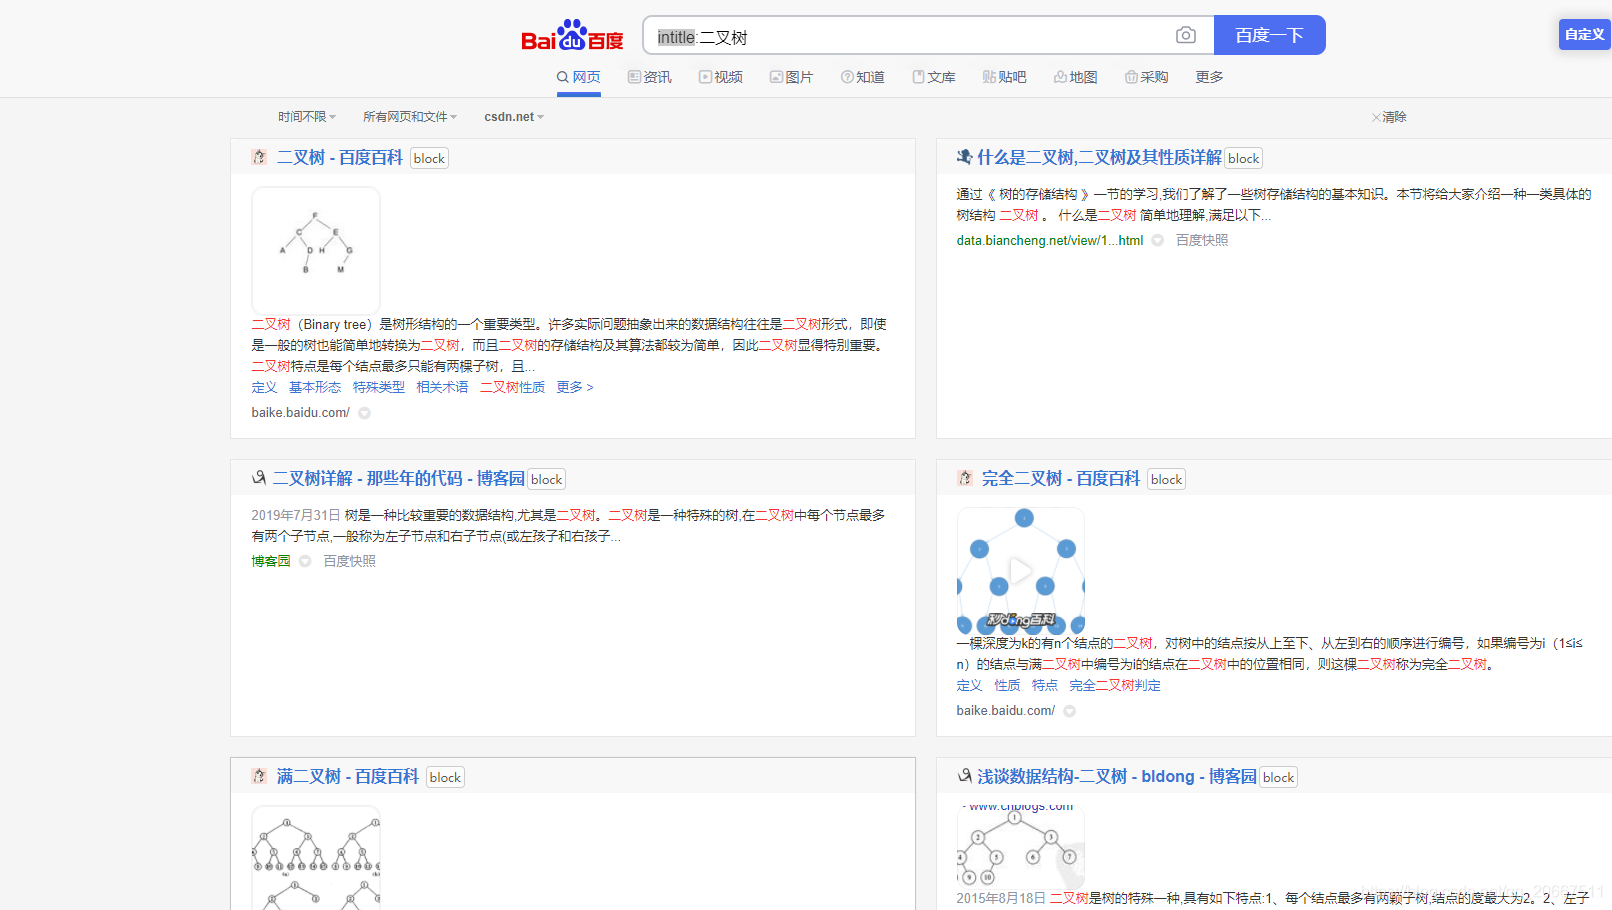The image size is (1612, 910).
Task: Click the 地图 tab icon
Action: [x=1060, y=77]
